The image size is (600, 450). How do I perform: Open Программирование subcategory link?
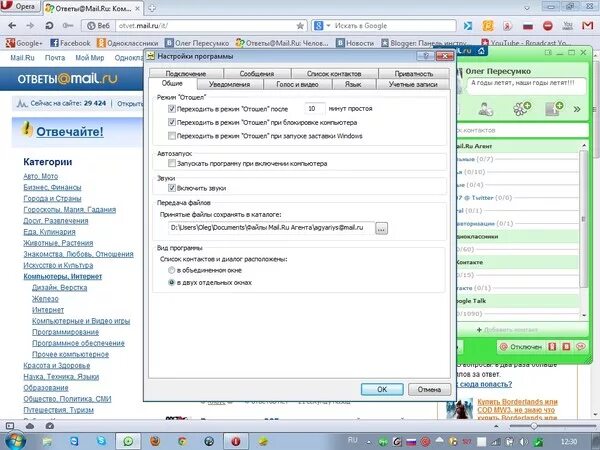click(x=65, y=332)
